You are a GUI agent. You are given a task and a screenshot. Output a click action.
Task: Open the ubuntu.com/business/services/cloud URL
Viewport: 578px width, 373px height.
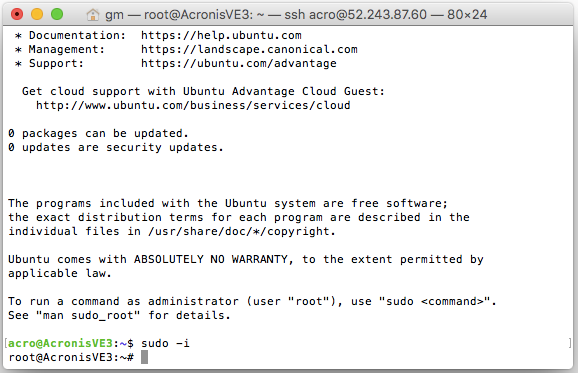coord(193,105)
